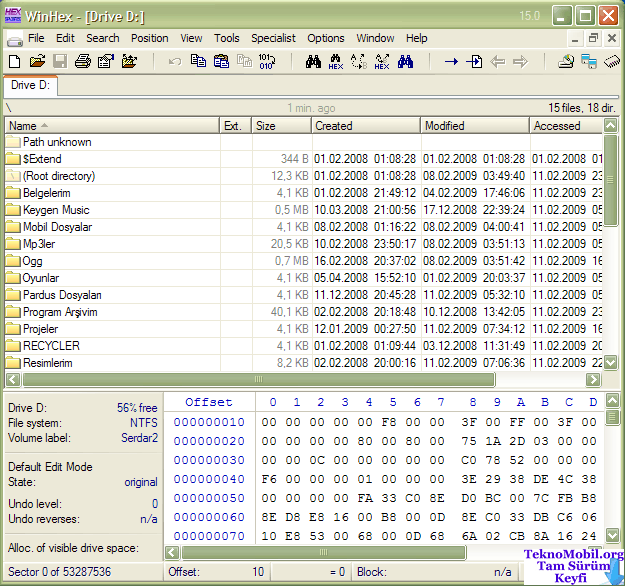Click hex byte F8 at offset 00000010

point(388,422)
